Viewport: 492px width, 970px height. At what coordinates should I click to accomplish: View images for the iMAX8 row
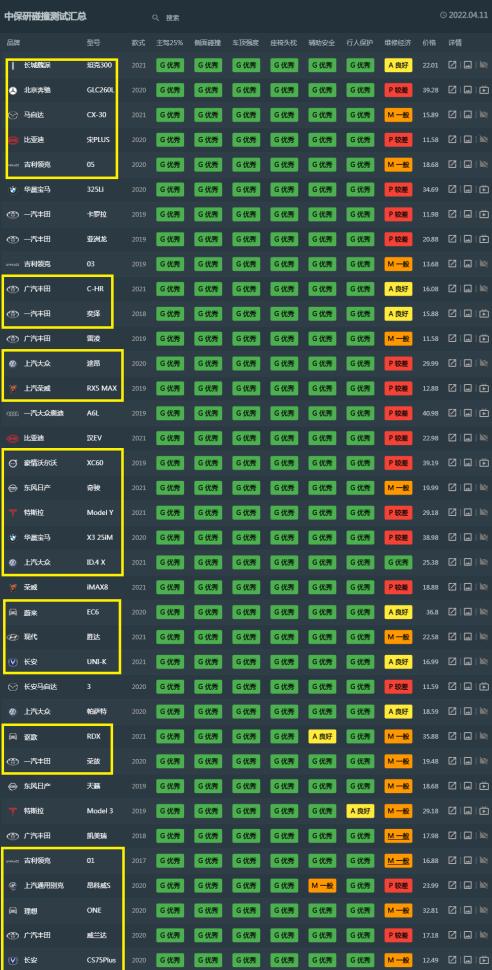pos(468,587)
